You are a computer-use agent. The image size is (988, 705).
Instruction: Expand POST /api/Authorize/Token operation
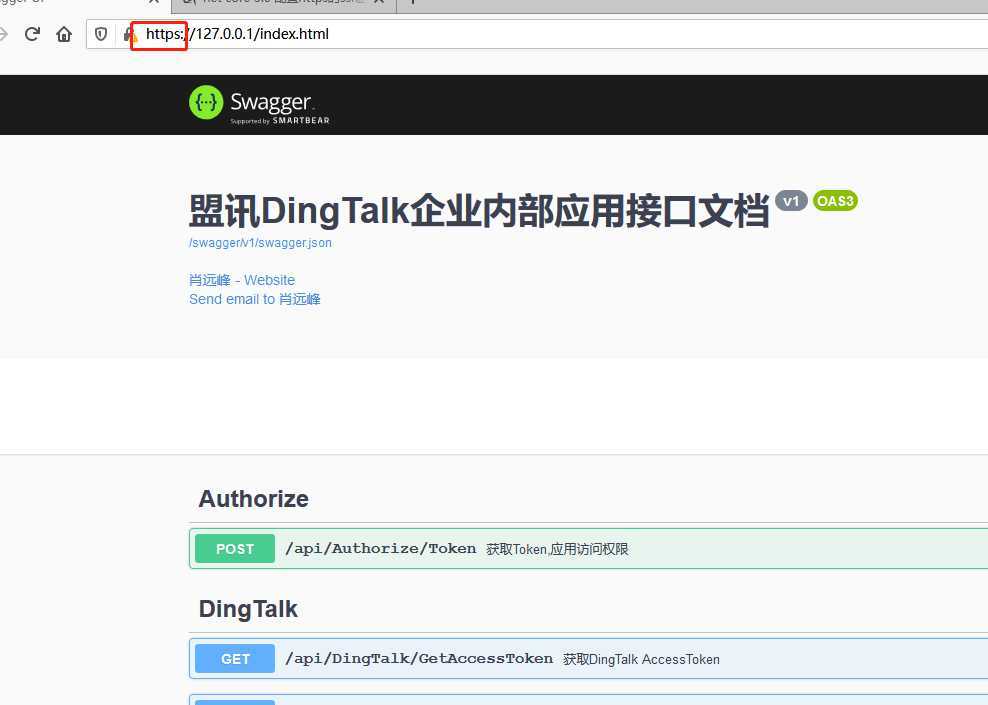pos(589,549)
